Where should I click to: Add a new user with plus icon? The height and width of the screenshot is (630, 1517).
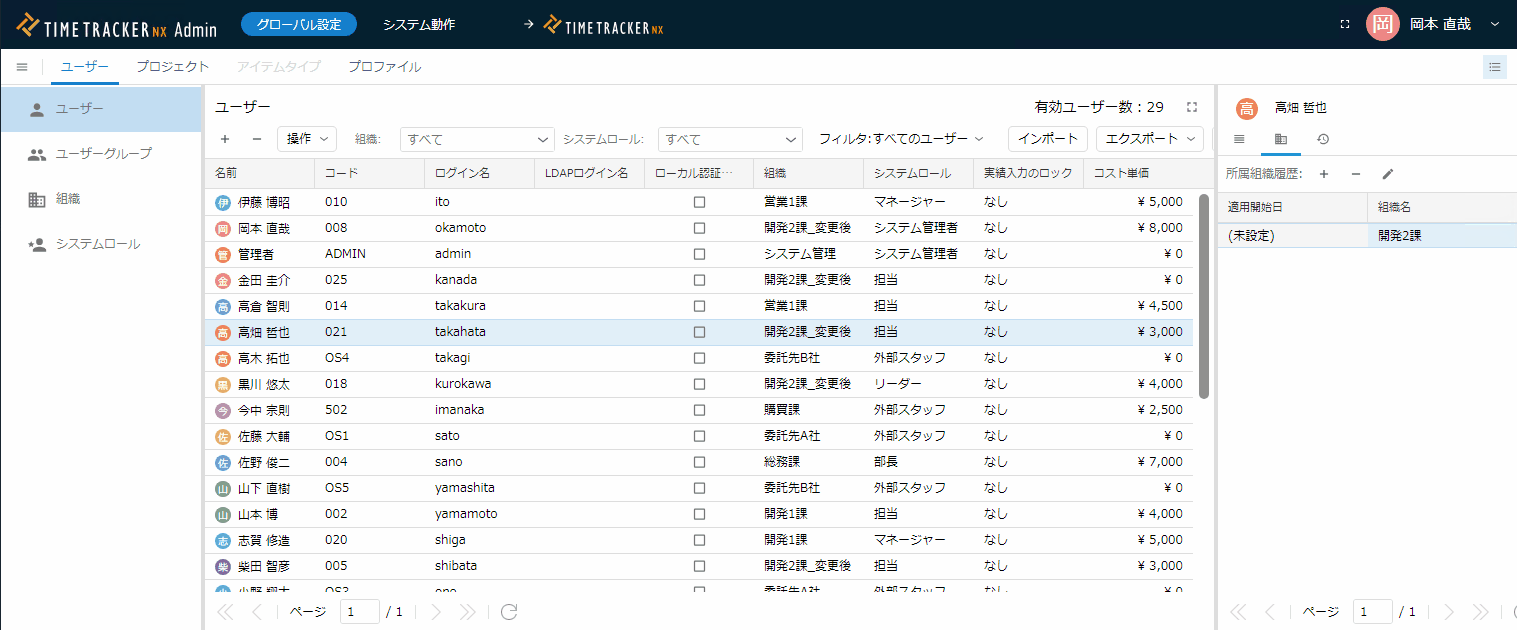(x=225, y=139)
